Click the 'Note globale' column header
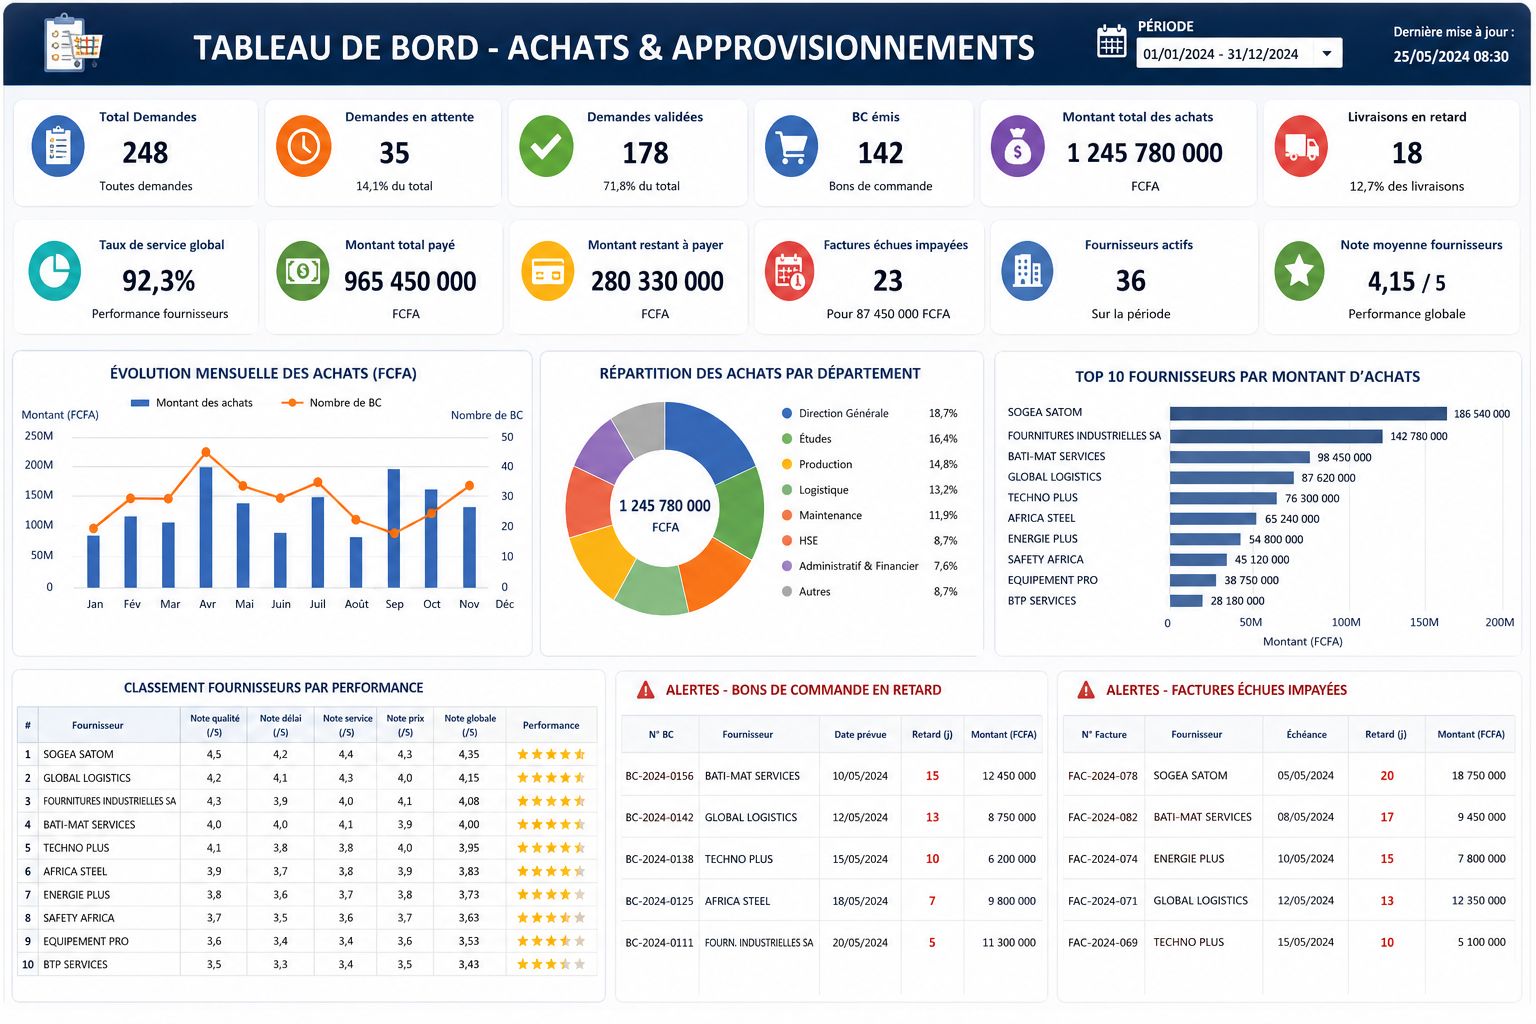The height and width of the screenshot is (1024, 1536). (470, 725)
